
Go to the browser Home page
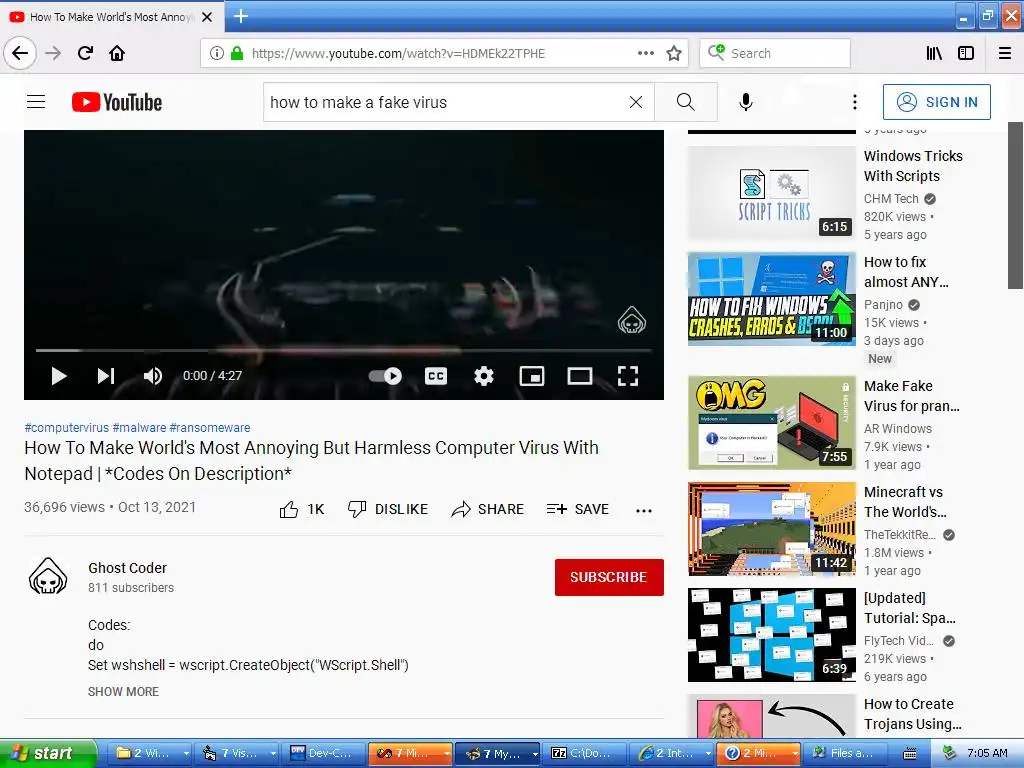[117, 54]
